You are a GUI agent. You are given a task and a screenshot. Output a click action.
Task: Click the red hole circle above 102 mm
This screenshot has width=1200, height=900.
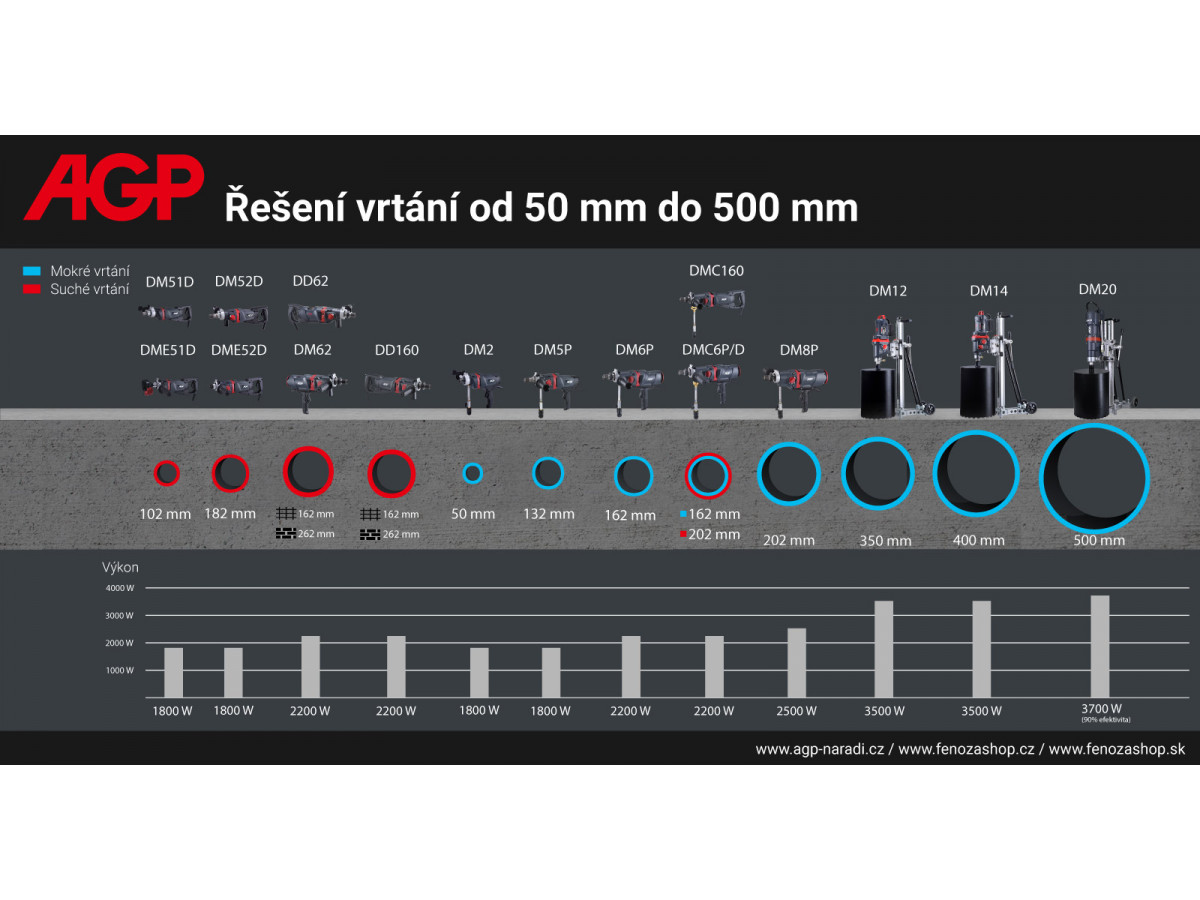click(166, 472)
